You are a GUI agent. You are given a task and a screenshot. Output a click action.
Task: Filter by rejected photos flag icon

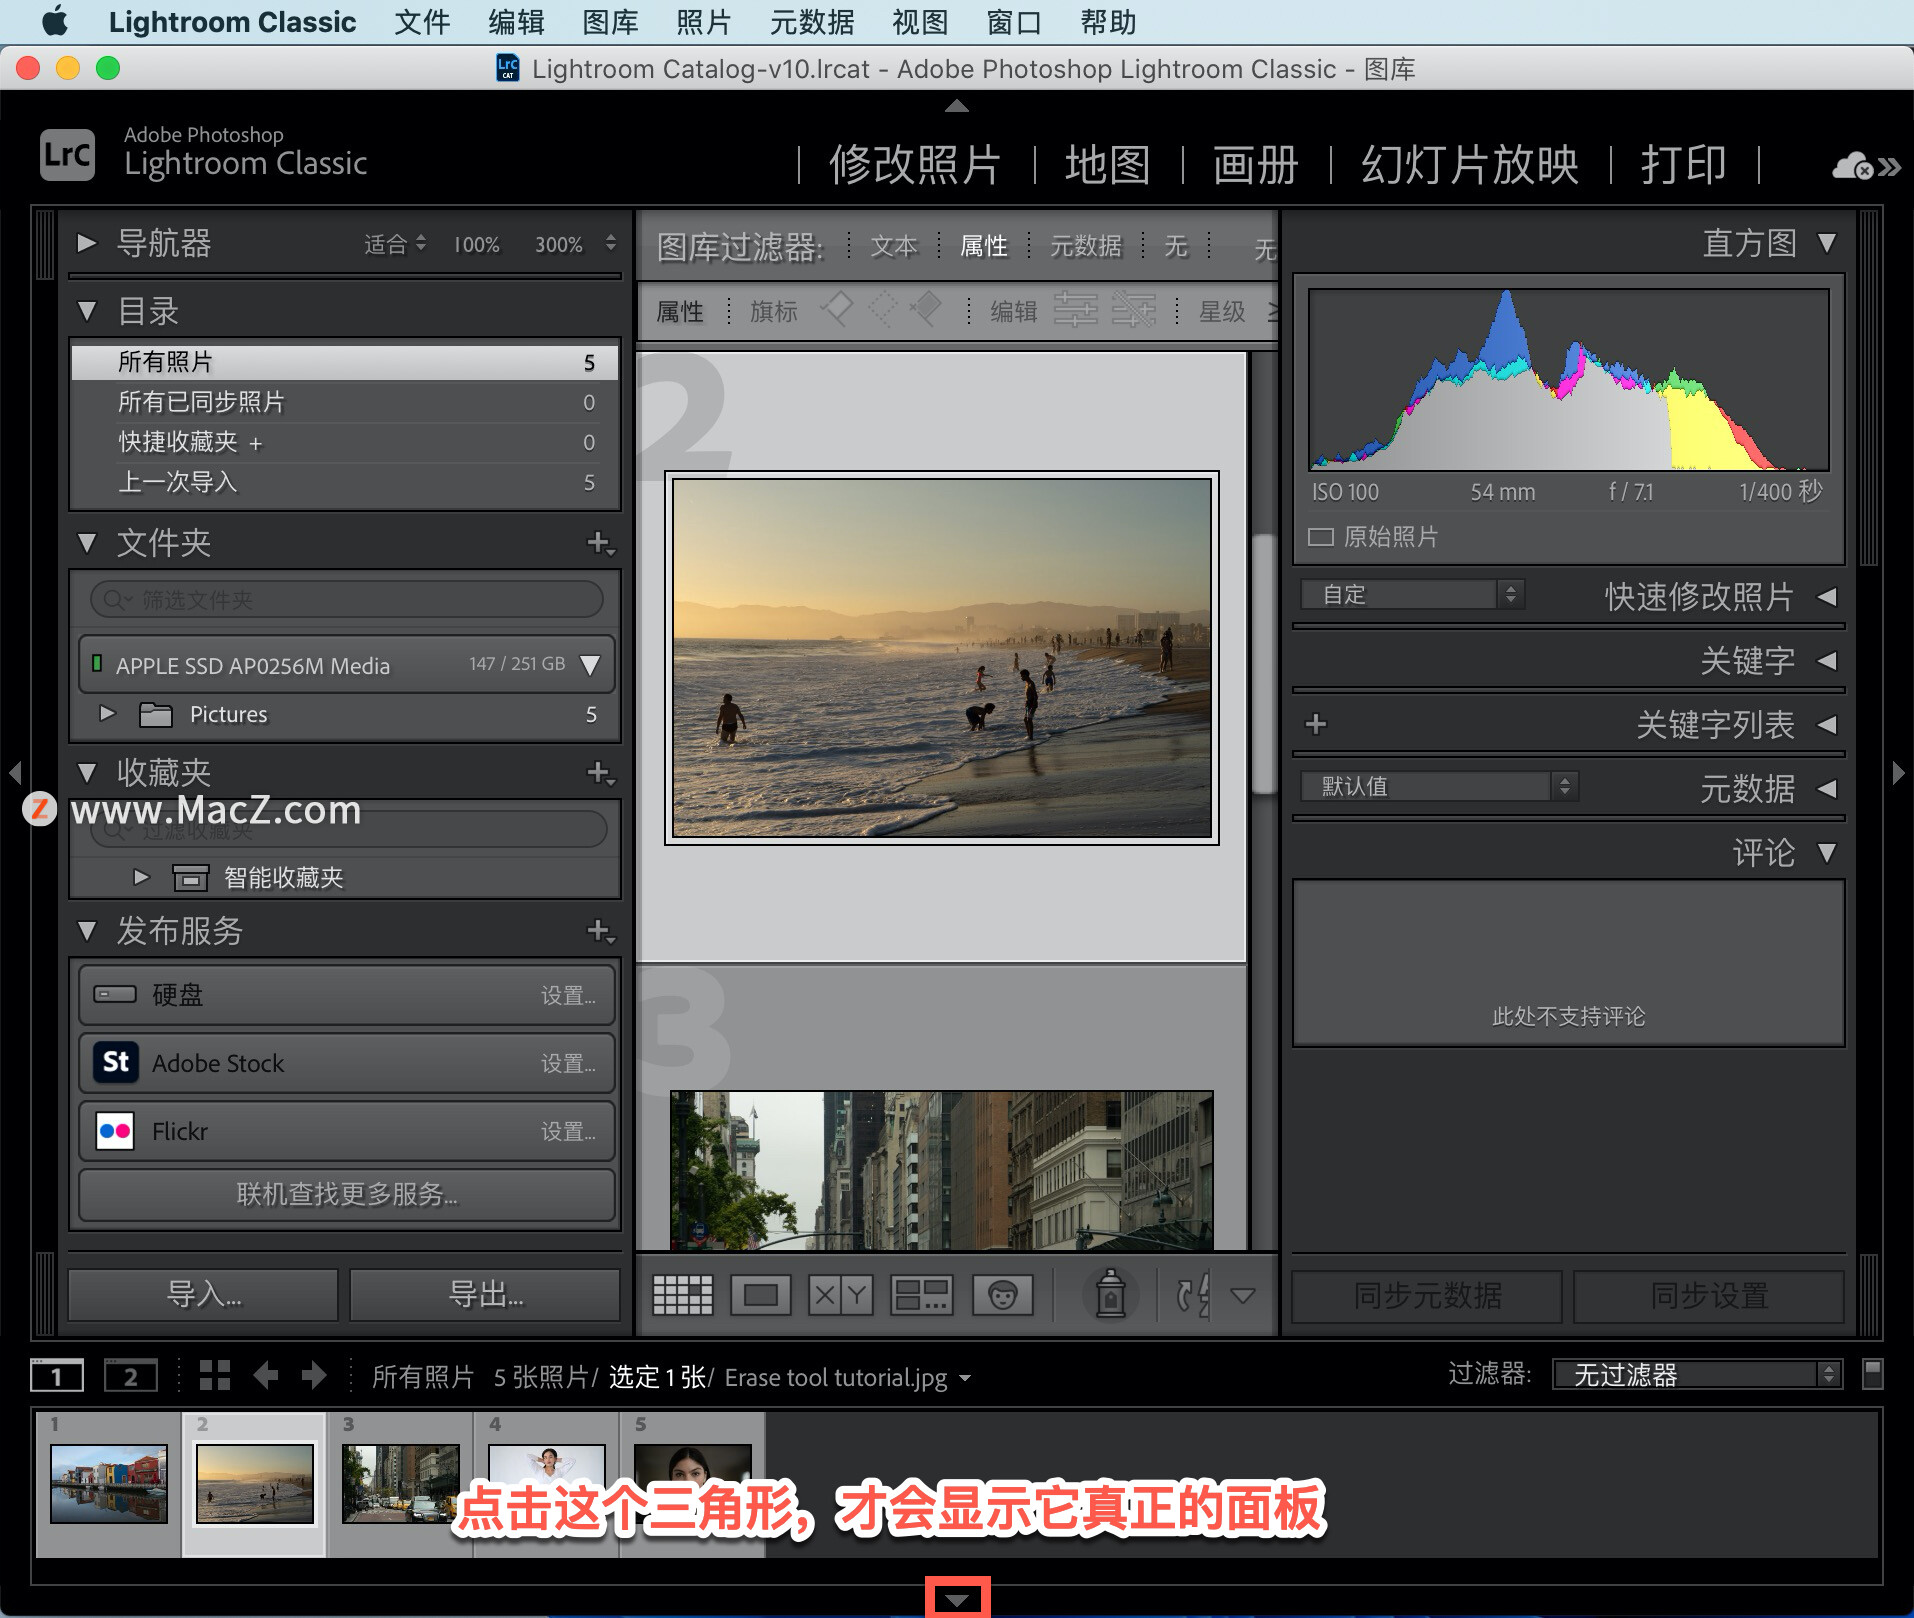(x=925, y=310)
